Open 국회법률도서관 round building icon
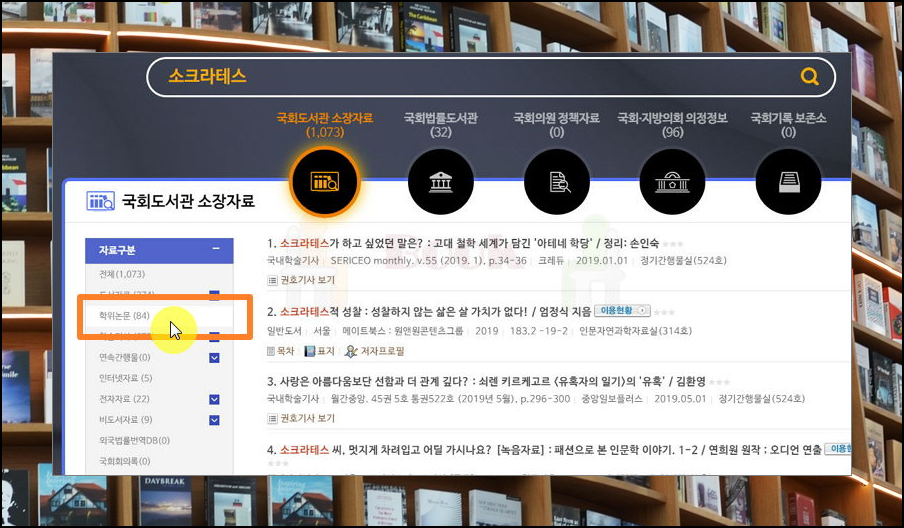Viewport: 904px width, 528px height. (440, 182)
